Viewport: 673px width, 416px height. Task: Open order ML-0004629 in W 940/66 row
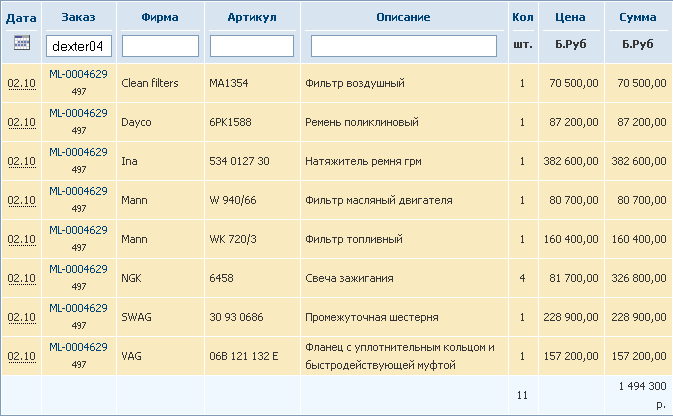point(78,191)
